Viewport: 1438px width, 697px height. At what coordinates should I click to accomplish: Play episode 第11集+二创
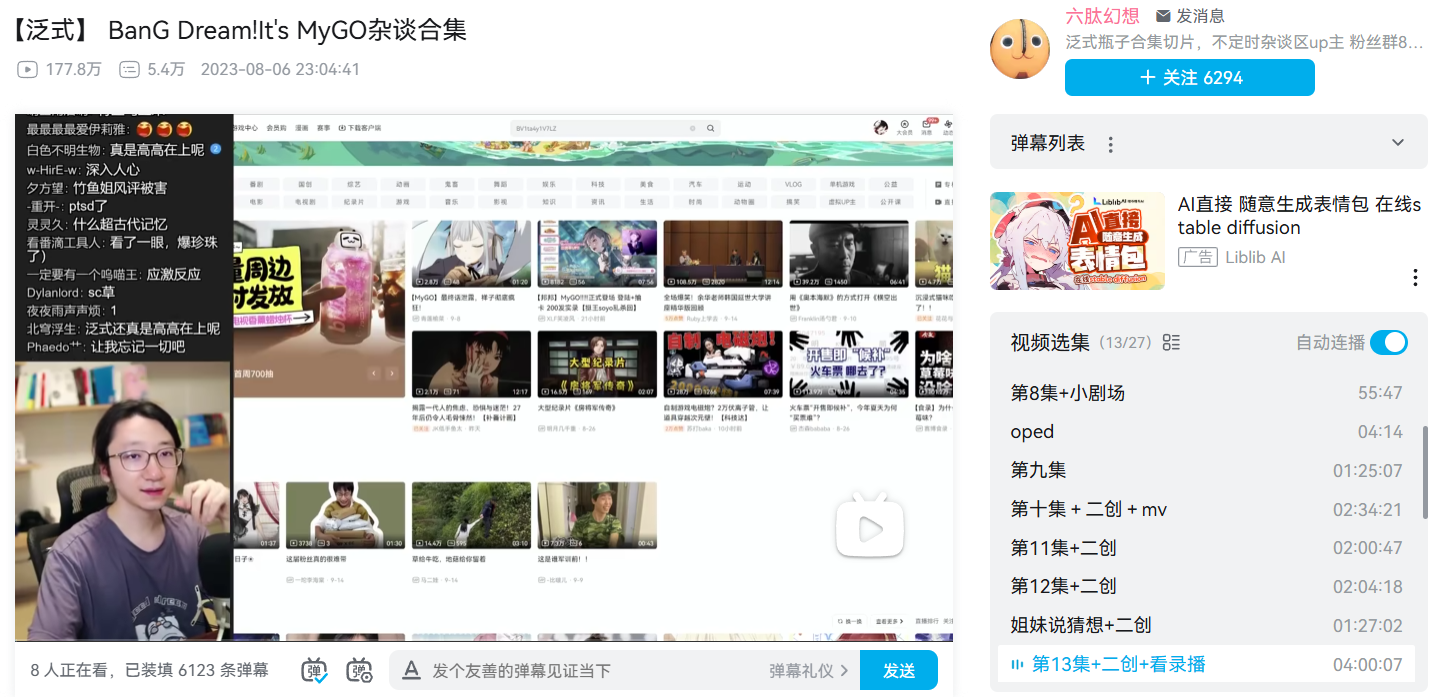[x=1206, y=548]
